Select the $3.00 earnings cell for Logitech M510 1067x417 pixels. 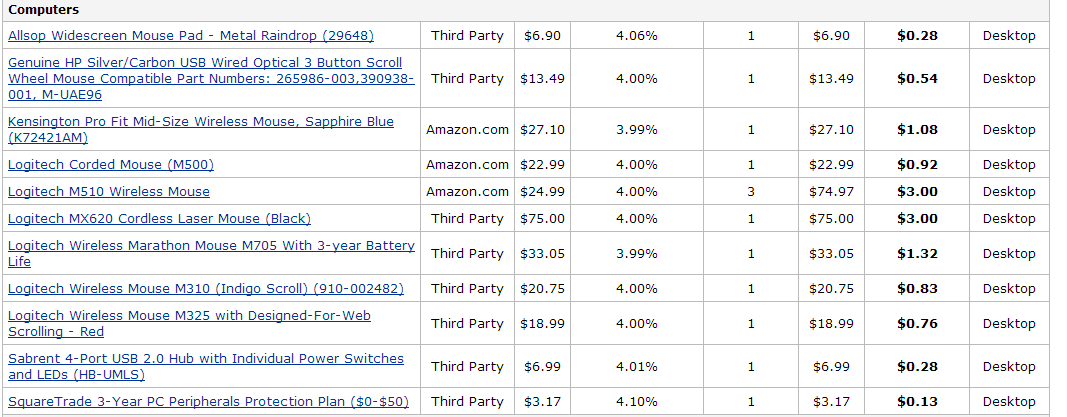pyautogui.click(x=917, y=192)
